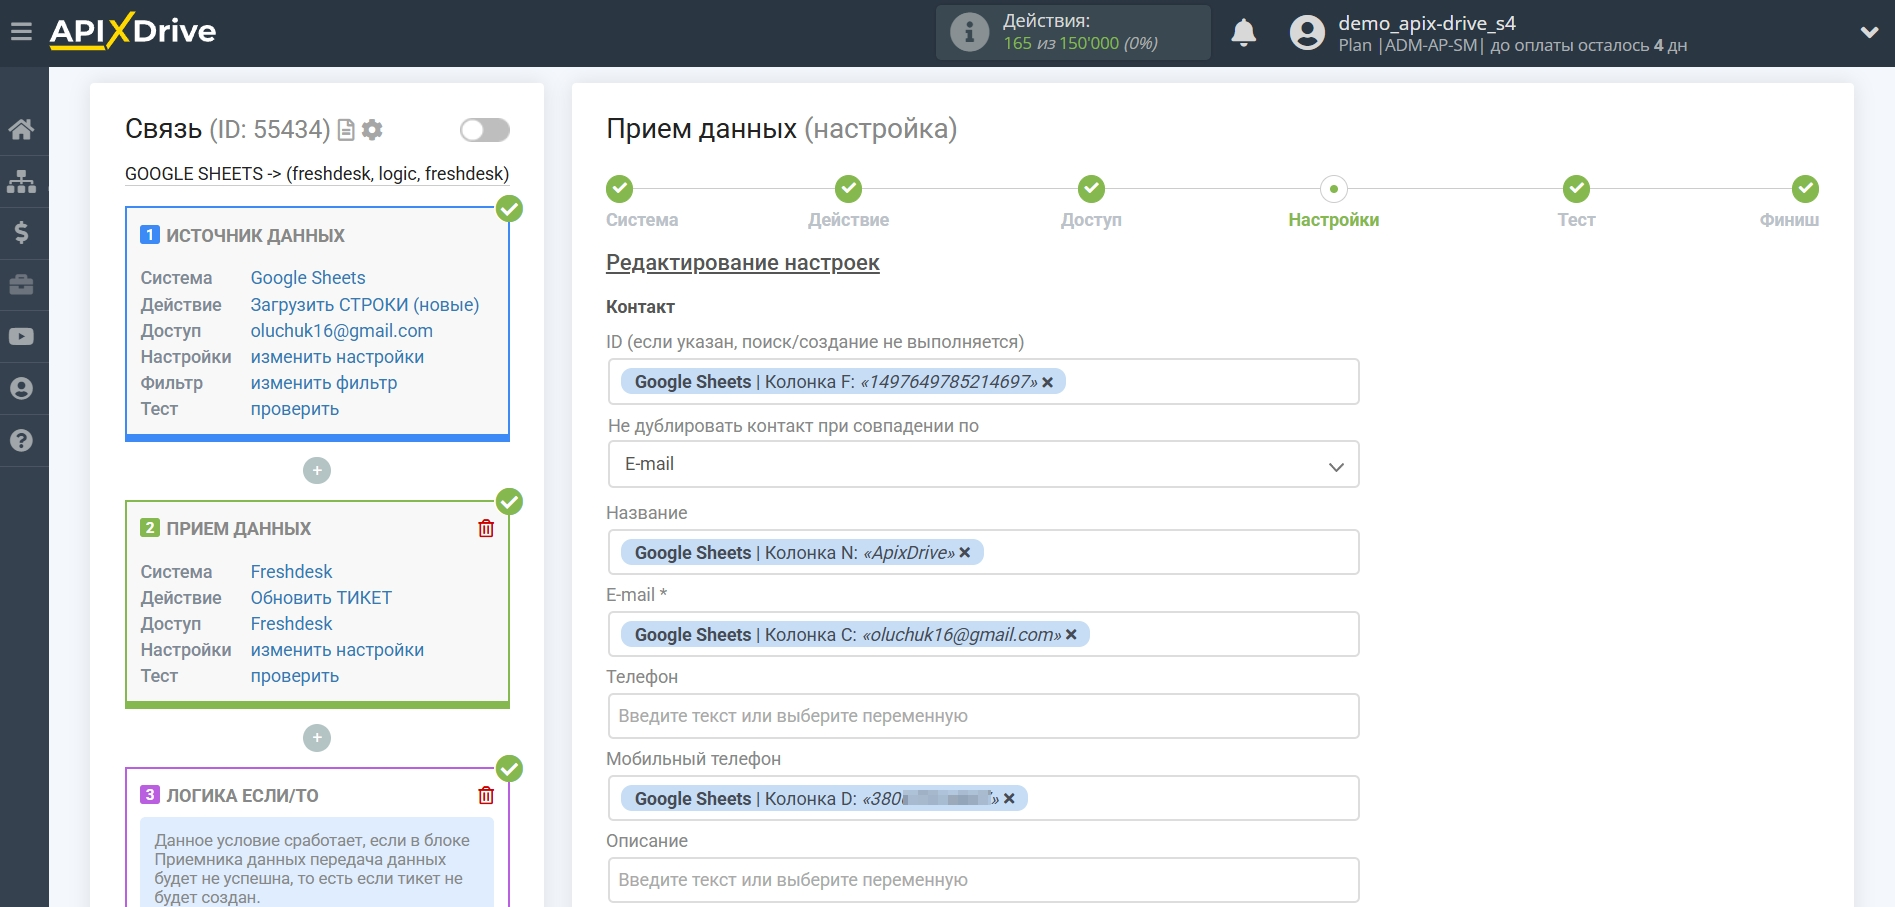Click Обновить ТИКЕТ action link
Viewport: 1895px width, 907px height.
pos(321,598)
